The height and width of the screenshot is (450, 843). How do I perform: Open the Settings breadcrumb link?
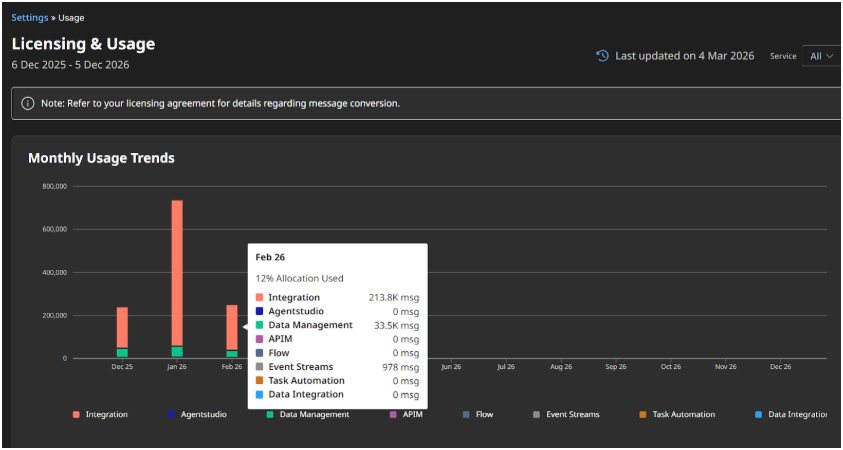[x=30, y=18]
